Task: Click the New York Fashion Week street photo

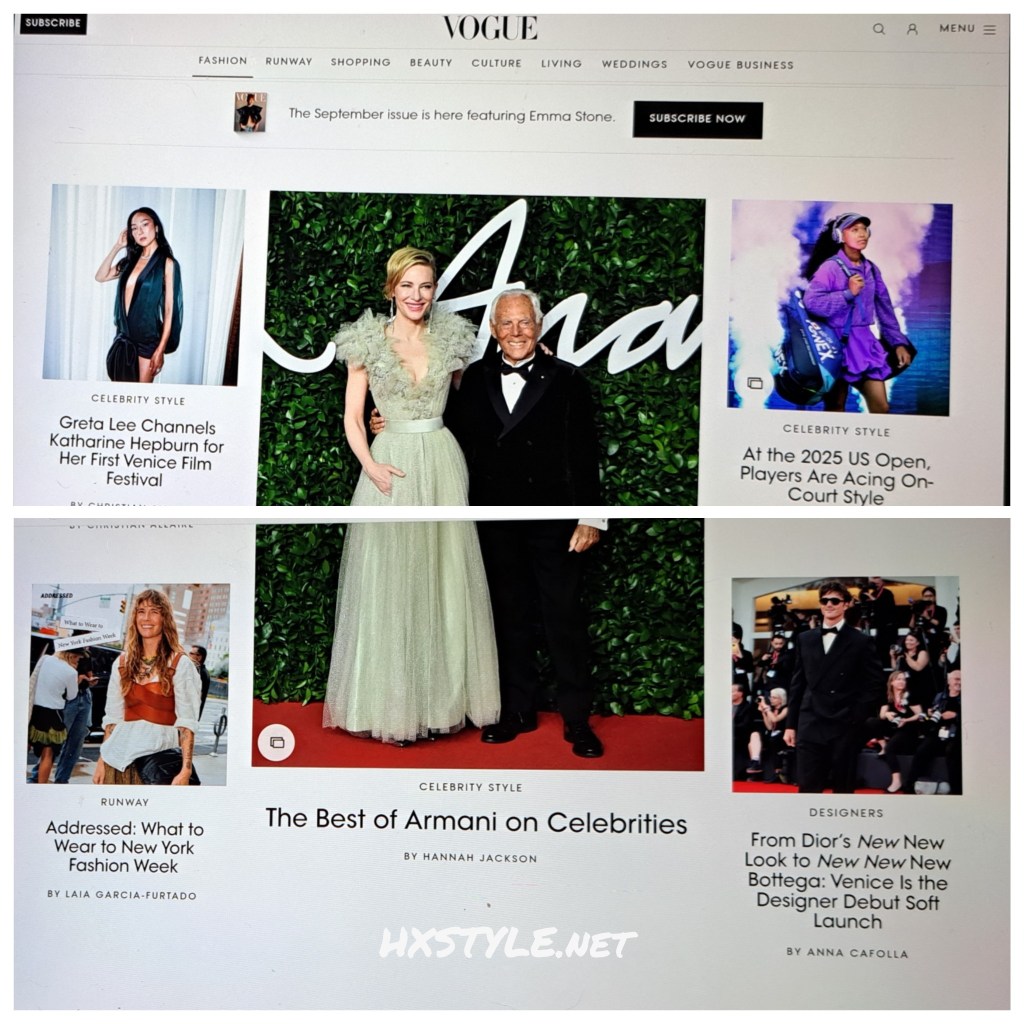Action: pos(128,684)
